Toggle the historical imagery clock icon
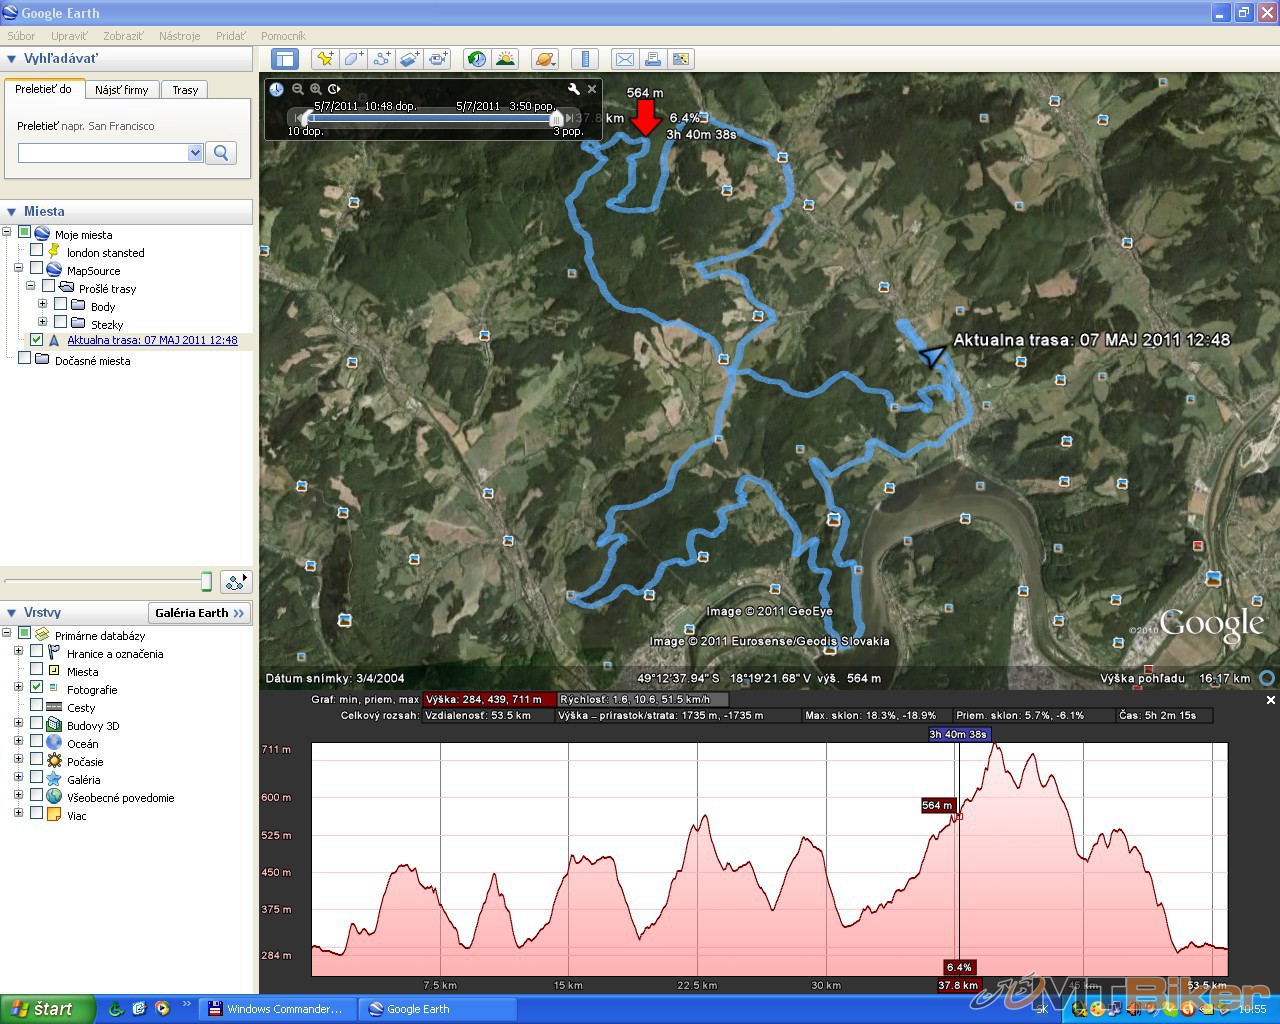1280x1024 pixels. coord(477,59)
